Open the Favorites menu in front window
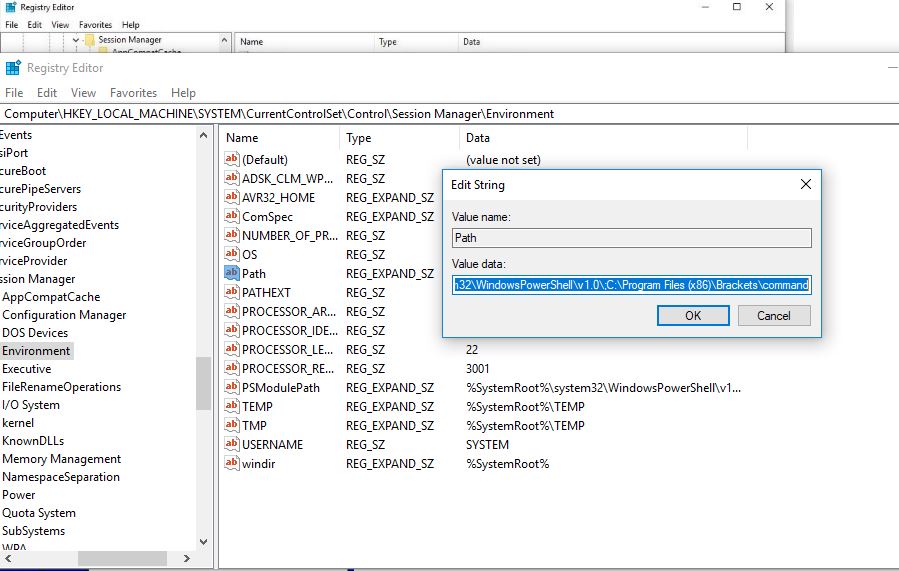The image size is (899, 571). click(133, 93)
